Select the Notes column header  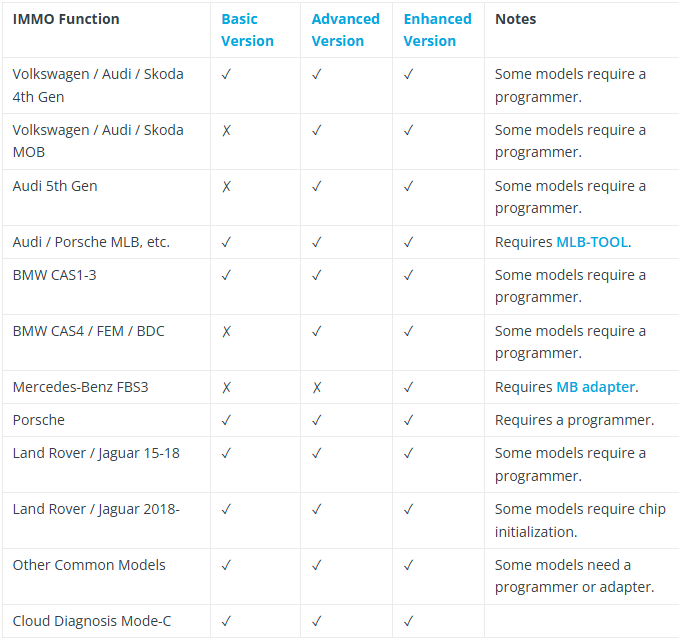tap(515, 19)
